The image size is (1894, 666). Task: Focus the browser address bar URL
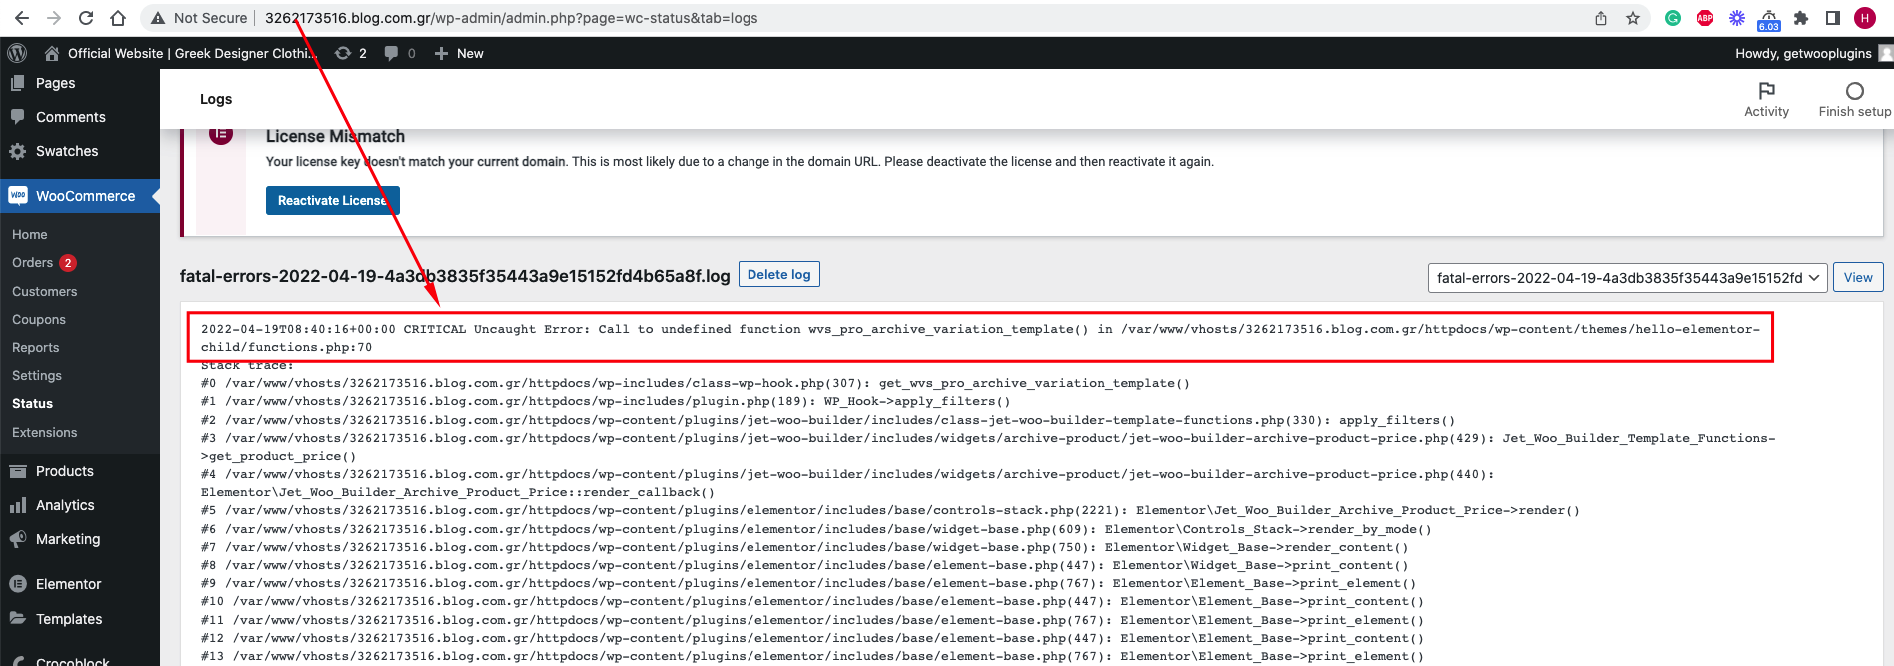pos(511,18)
